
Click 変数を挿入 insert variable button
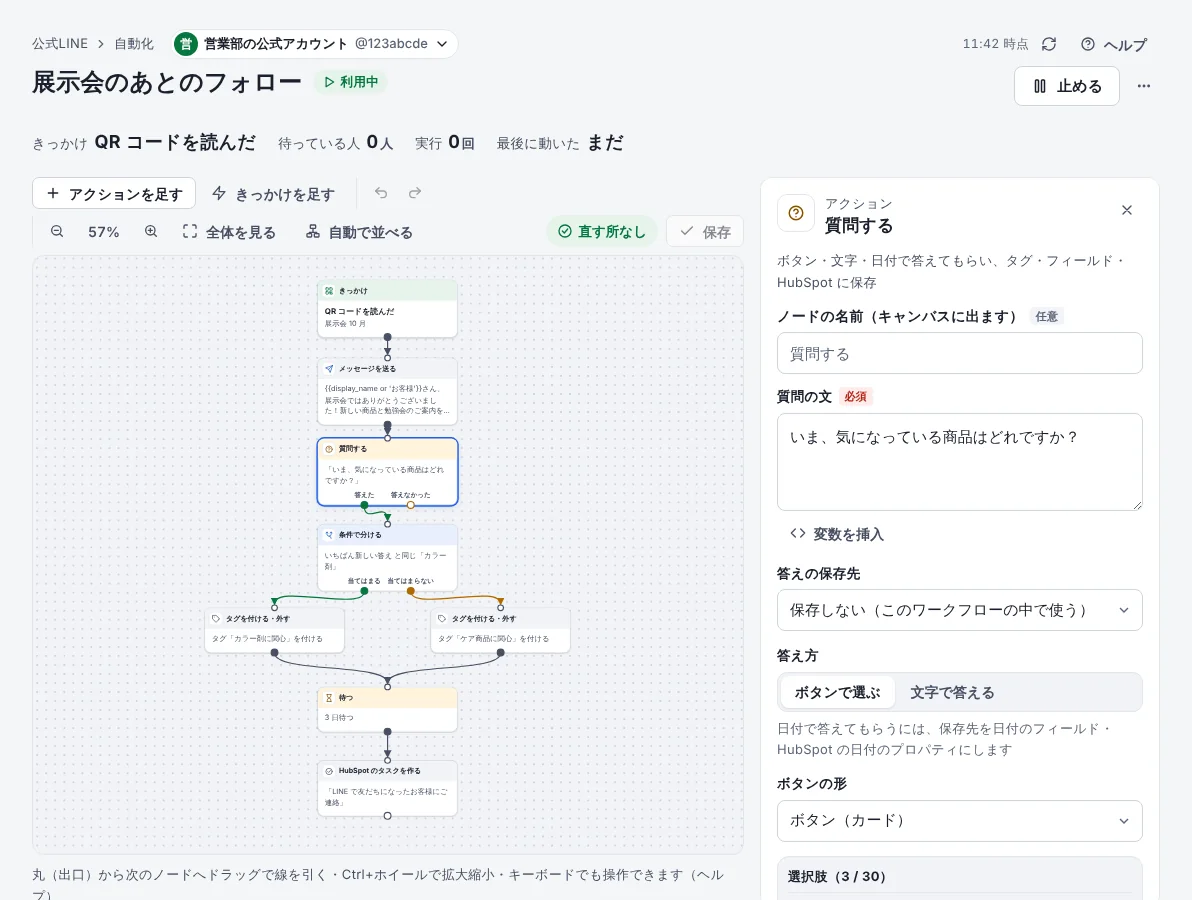pyautogui.click(x=837, y=534)
